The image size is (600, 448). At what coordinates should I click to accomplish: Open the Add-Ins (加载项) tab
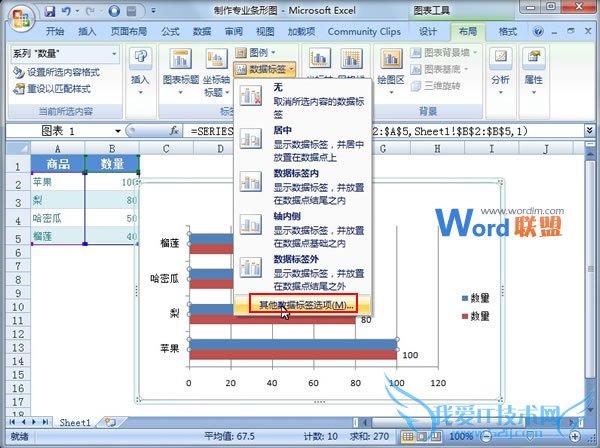click(x=302, y=31)
